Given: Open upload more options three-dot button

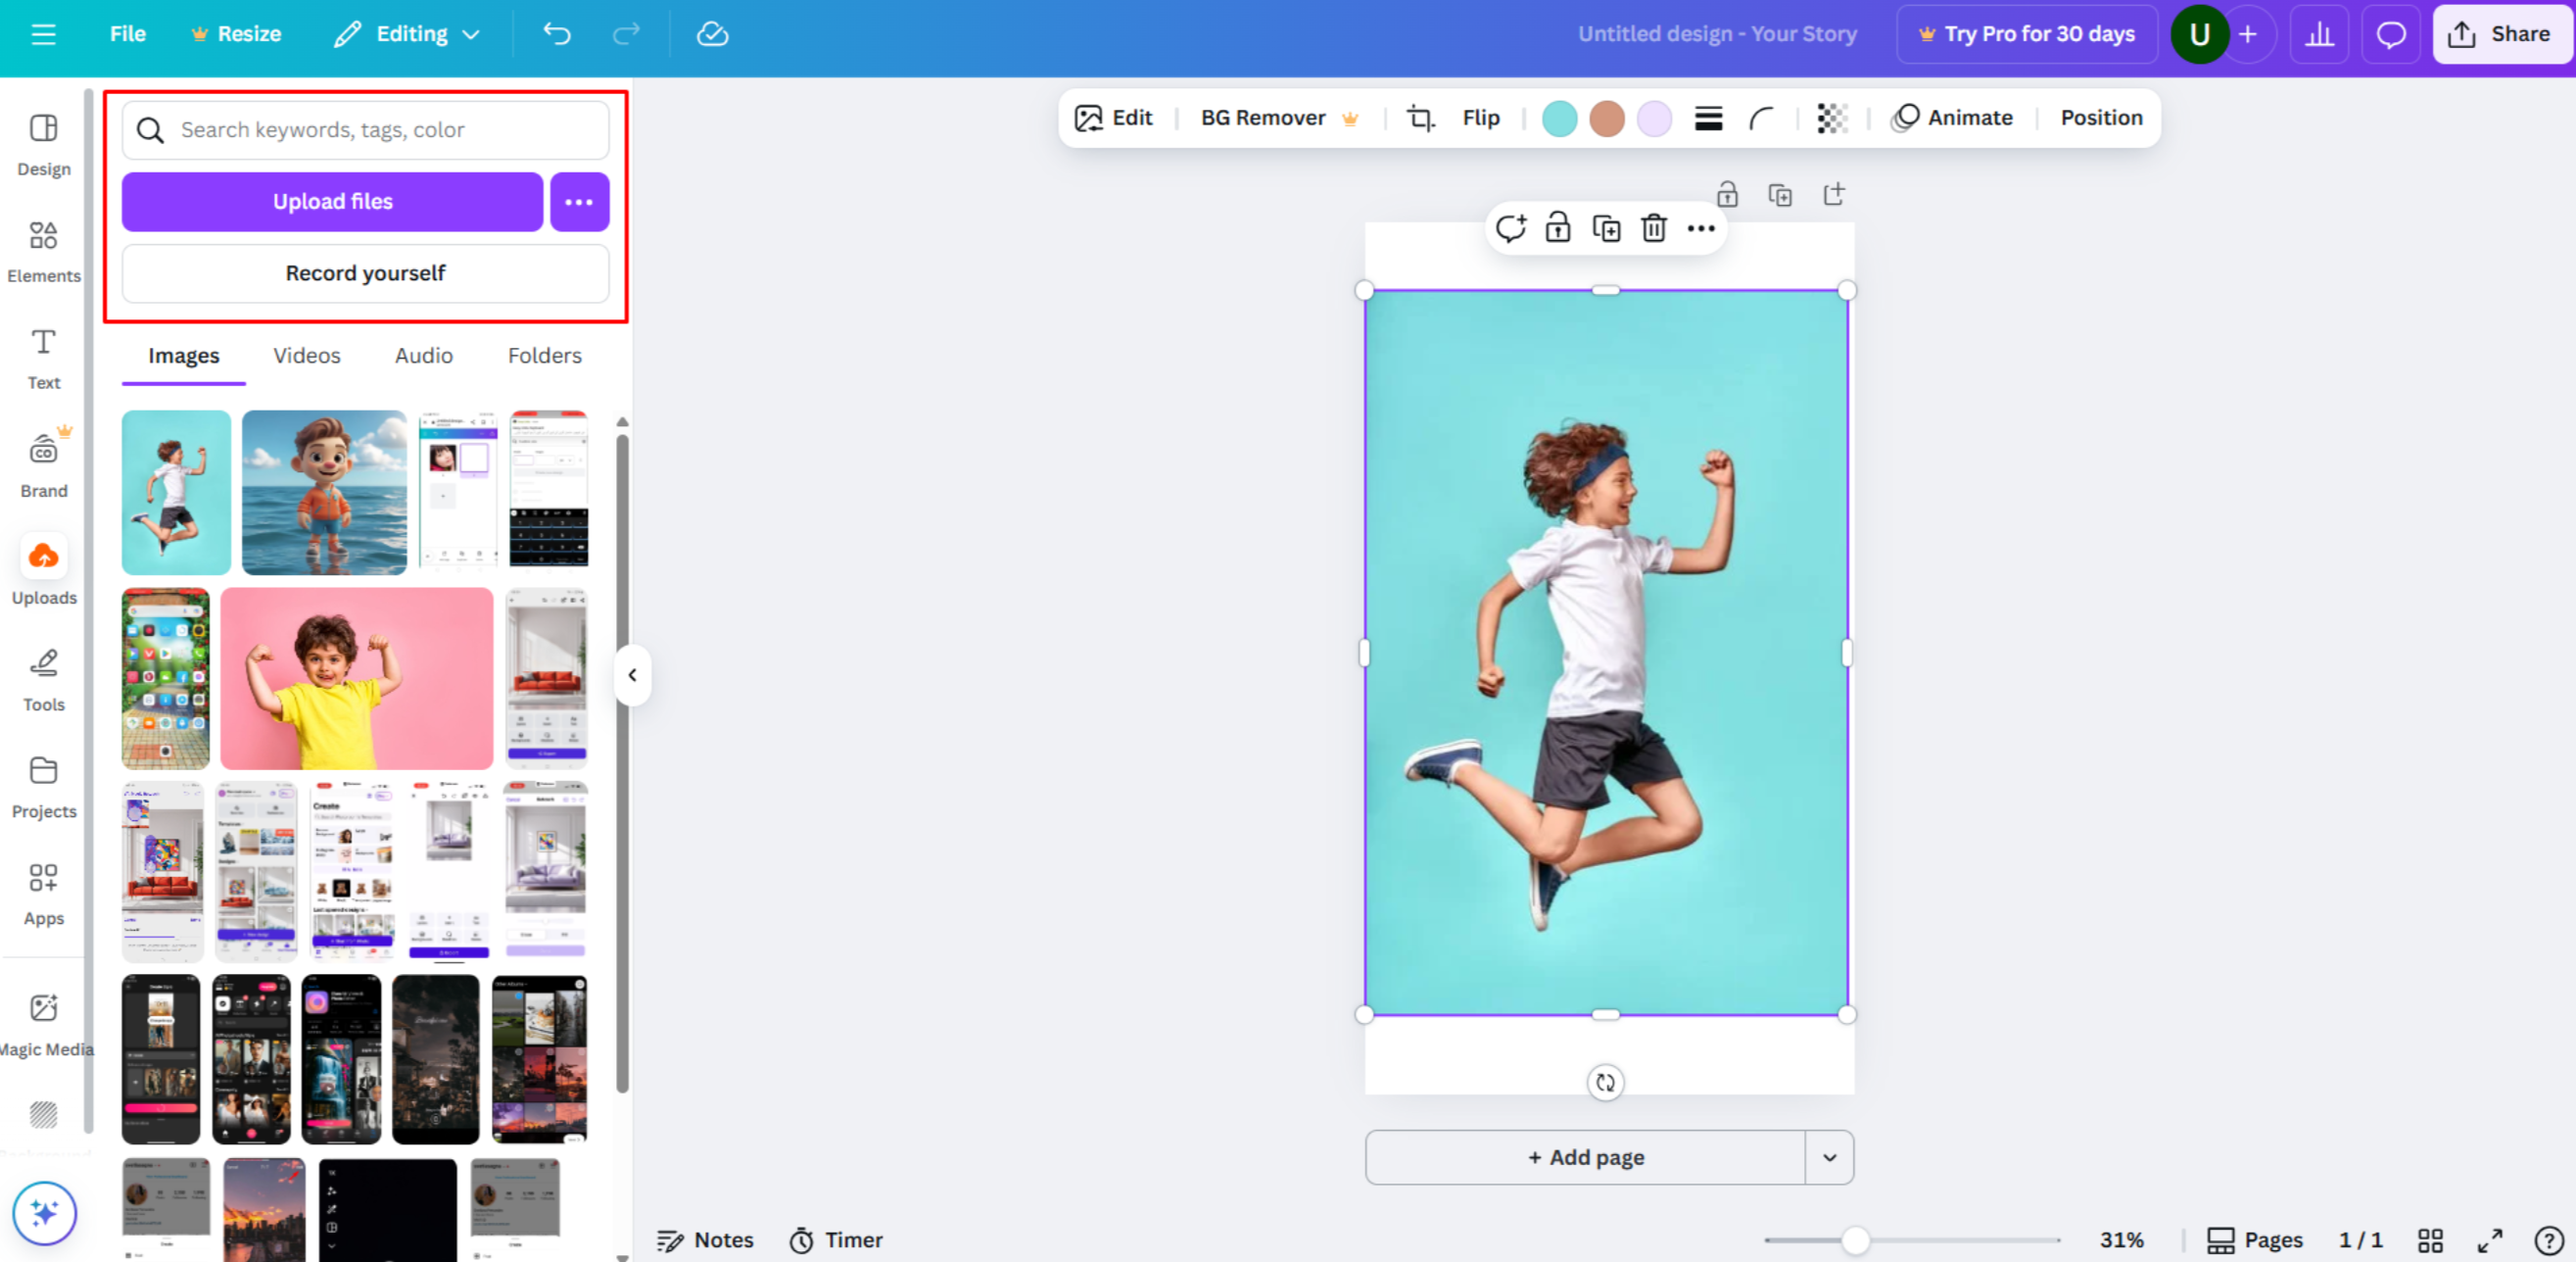Looking at the screenshot, I should pos(579,202).
